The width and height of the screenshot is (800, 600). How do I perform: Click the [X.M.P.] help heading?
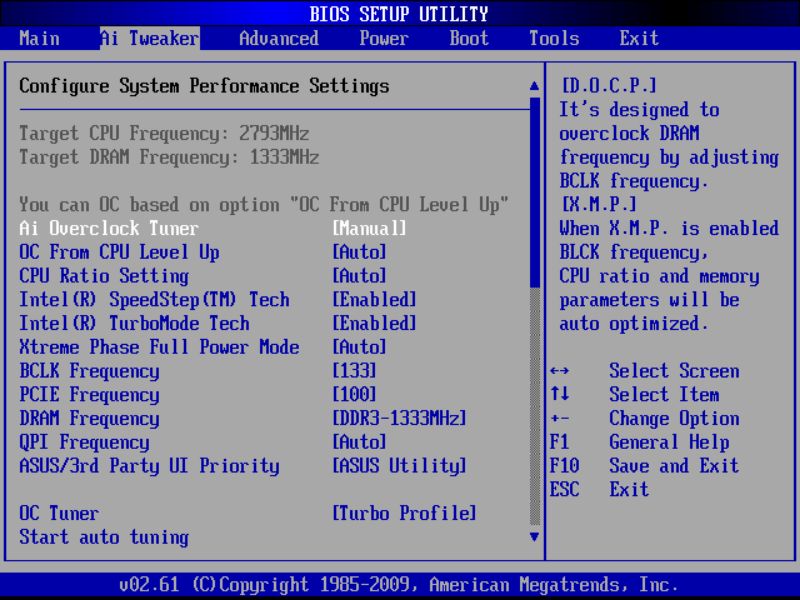(x=599, y=205)
